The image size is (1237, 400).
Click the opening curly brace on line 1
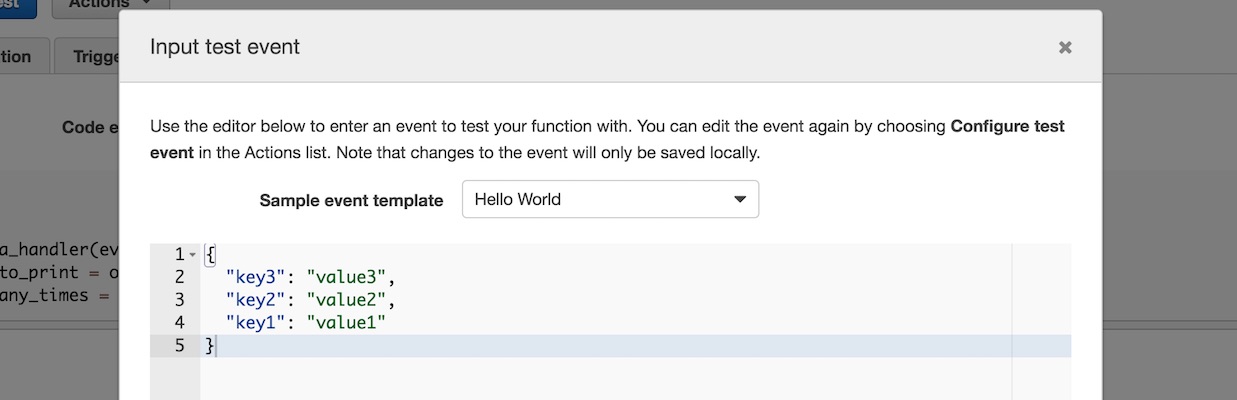[x=210, y=255]
